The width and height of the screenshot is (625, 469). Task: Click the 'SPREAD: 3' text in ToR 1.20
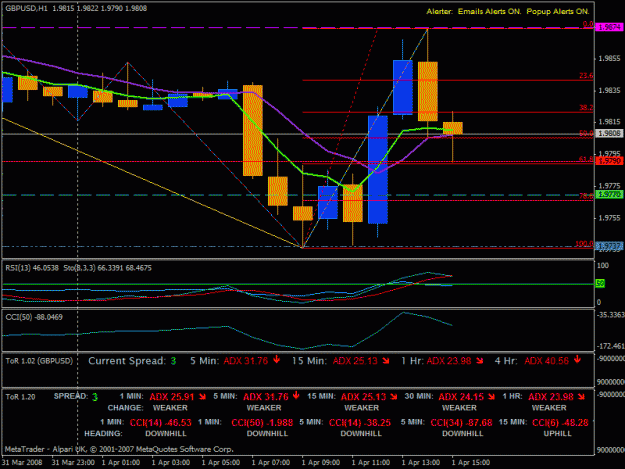[76, 396]
